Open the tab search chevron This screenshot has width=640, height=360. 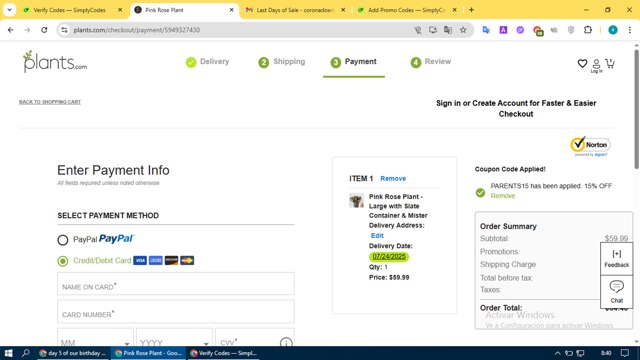[9, 10]
